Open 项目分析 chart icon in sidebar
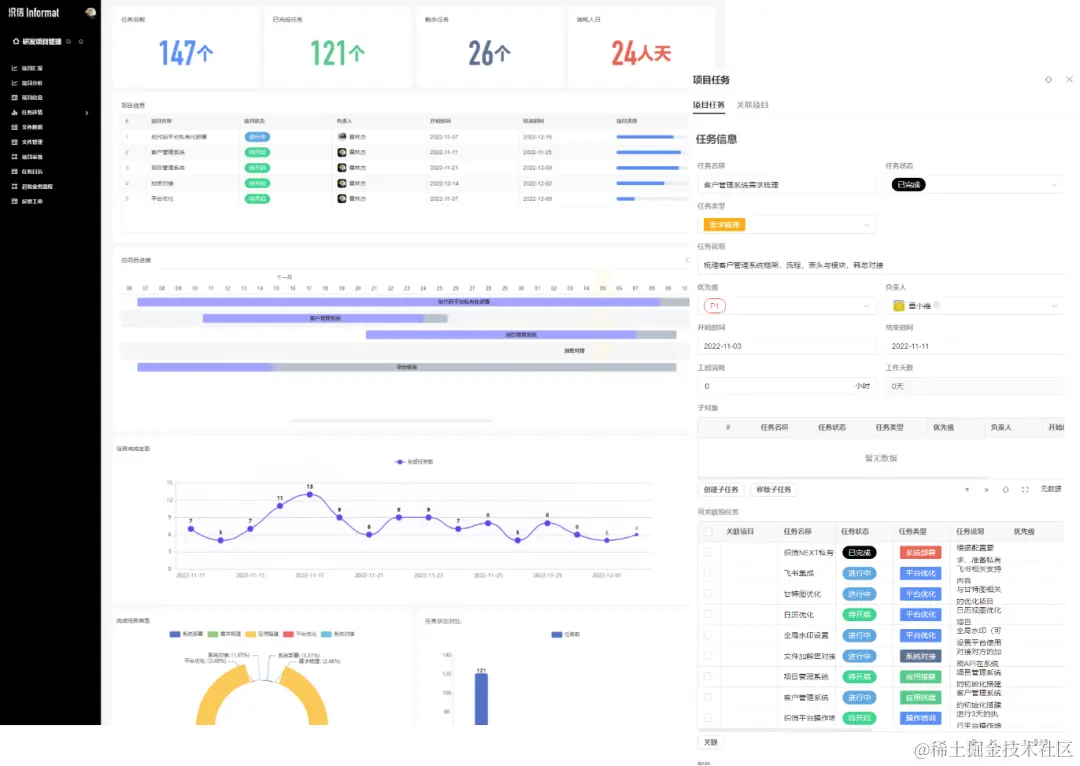Image resolution: width=1080 pixels, height=766 pixels. 14,83
